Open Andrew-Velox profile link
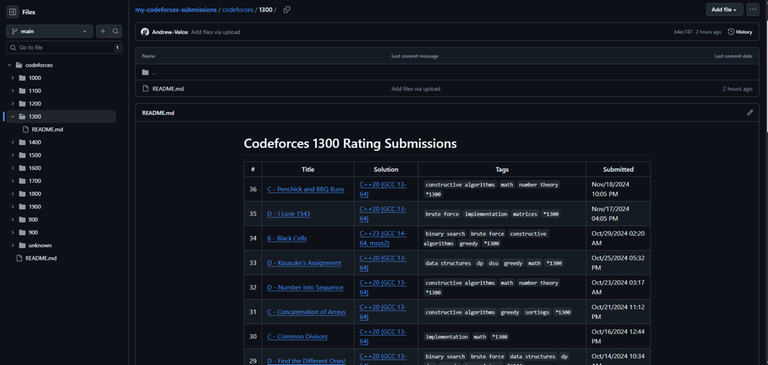Viewport: 768px width, 365px height. point(170,32)
